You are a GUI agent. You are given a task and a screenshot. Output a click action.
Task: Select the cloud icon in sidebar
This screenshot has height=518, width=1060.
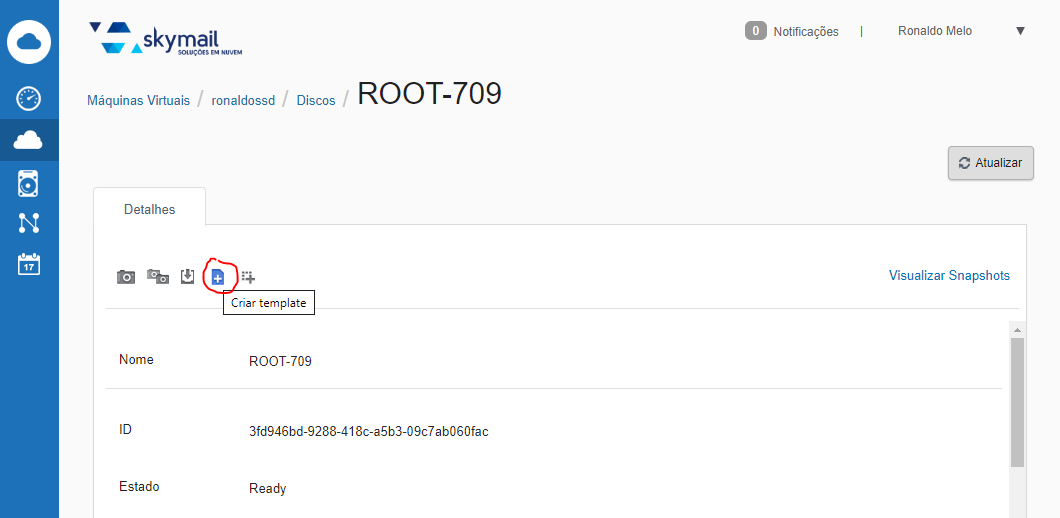click(x=29, y=140)
